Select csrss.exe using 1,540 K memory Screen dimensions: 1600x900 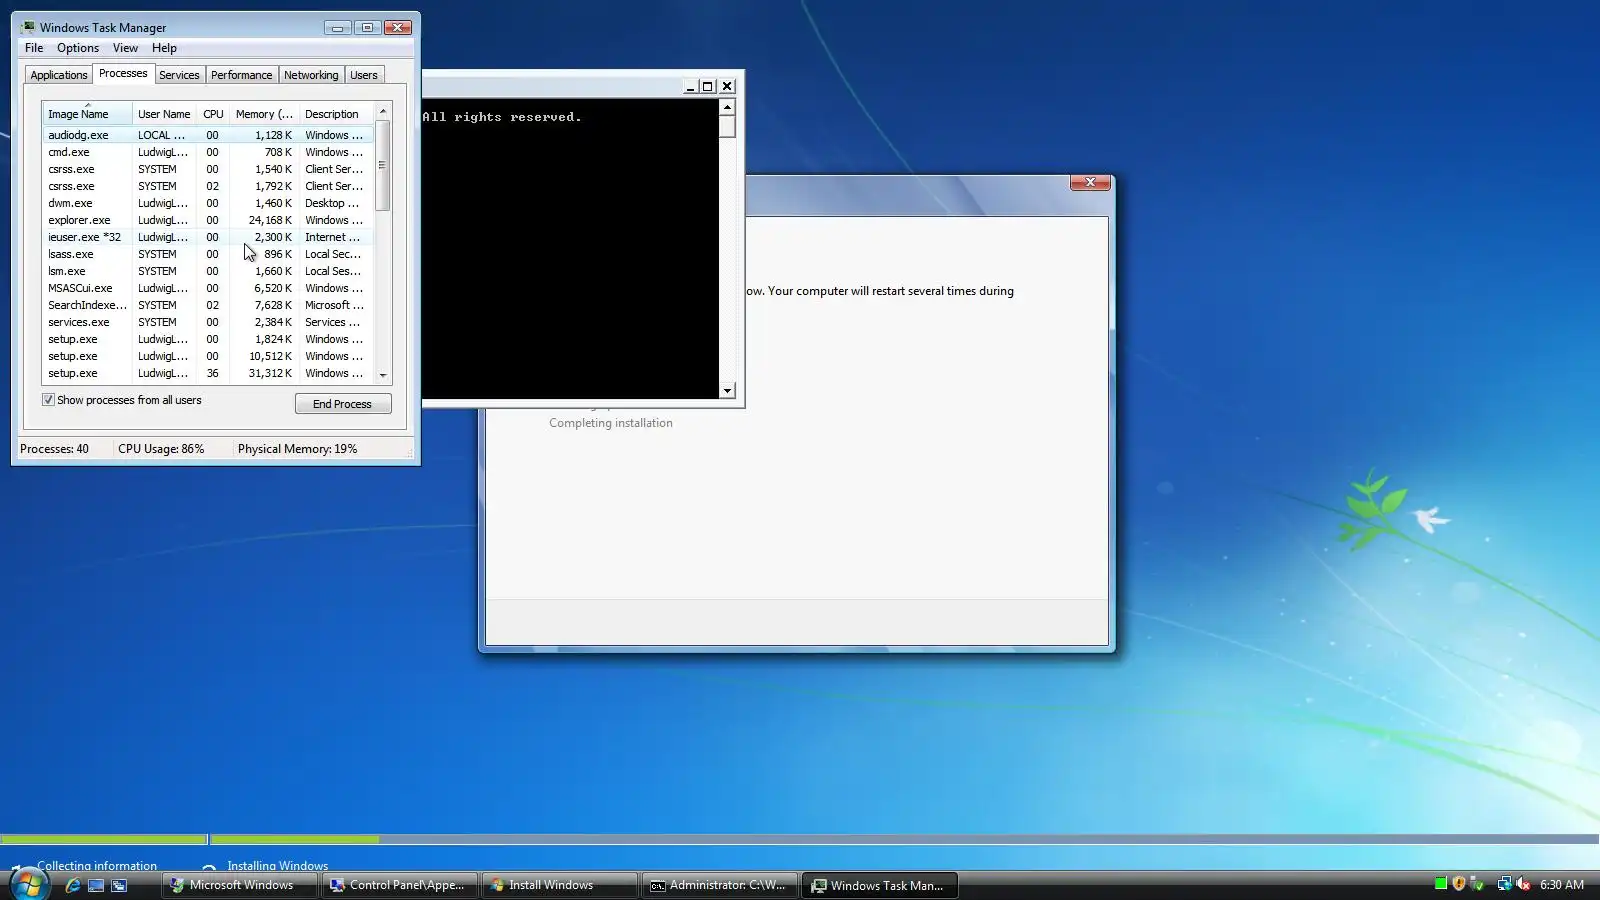click(x=208, y=169)
